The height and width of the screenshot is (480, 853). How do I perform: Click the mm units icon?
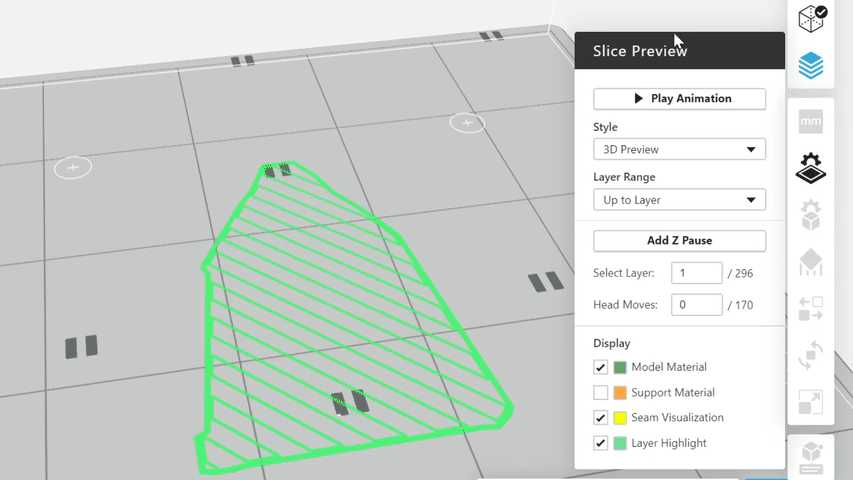[x=811, y=121]
